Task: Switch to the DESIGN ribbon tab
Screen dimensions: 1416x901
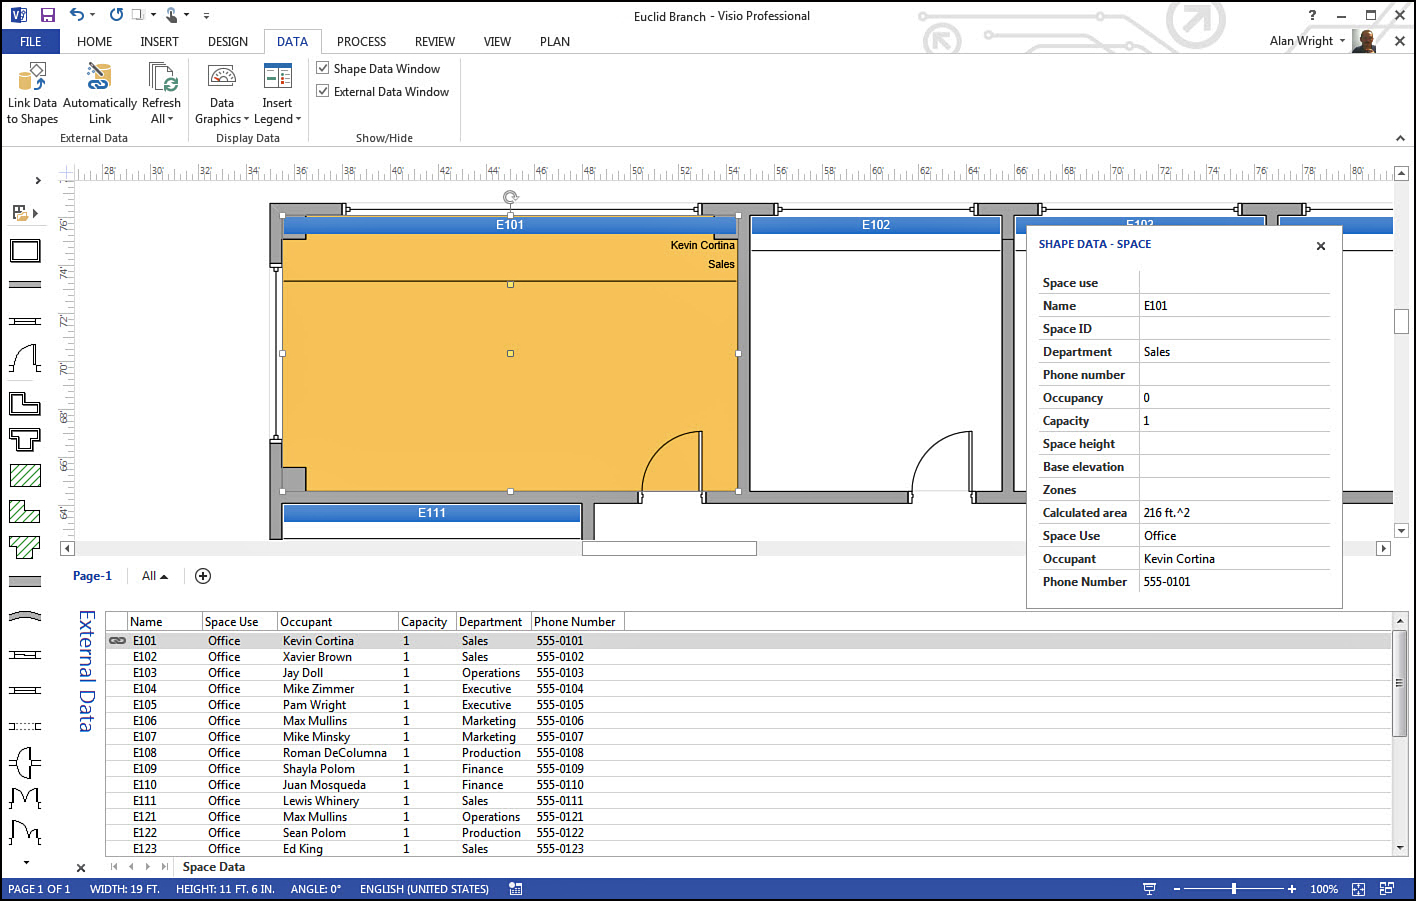Action: (228, 41)
